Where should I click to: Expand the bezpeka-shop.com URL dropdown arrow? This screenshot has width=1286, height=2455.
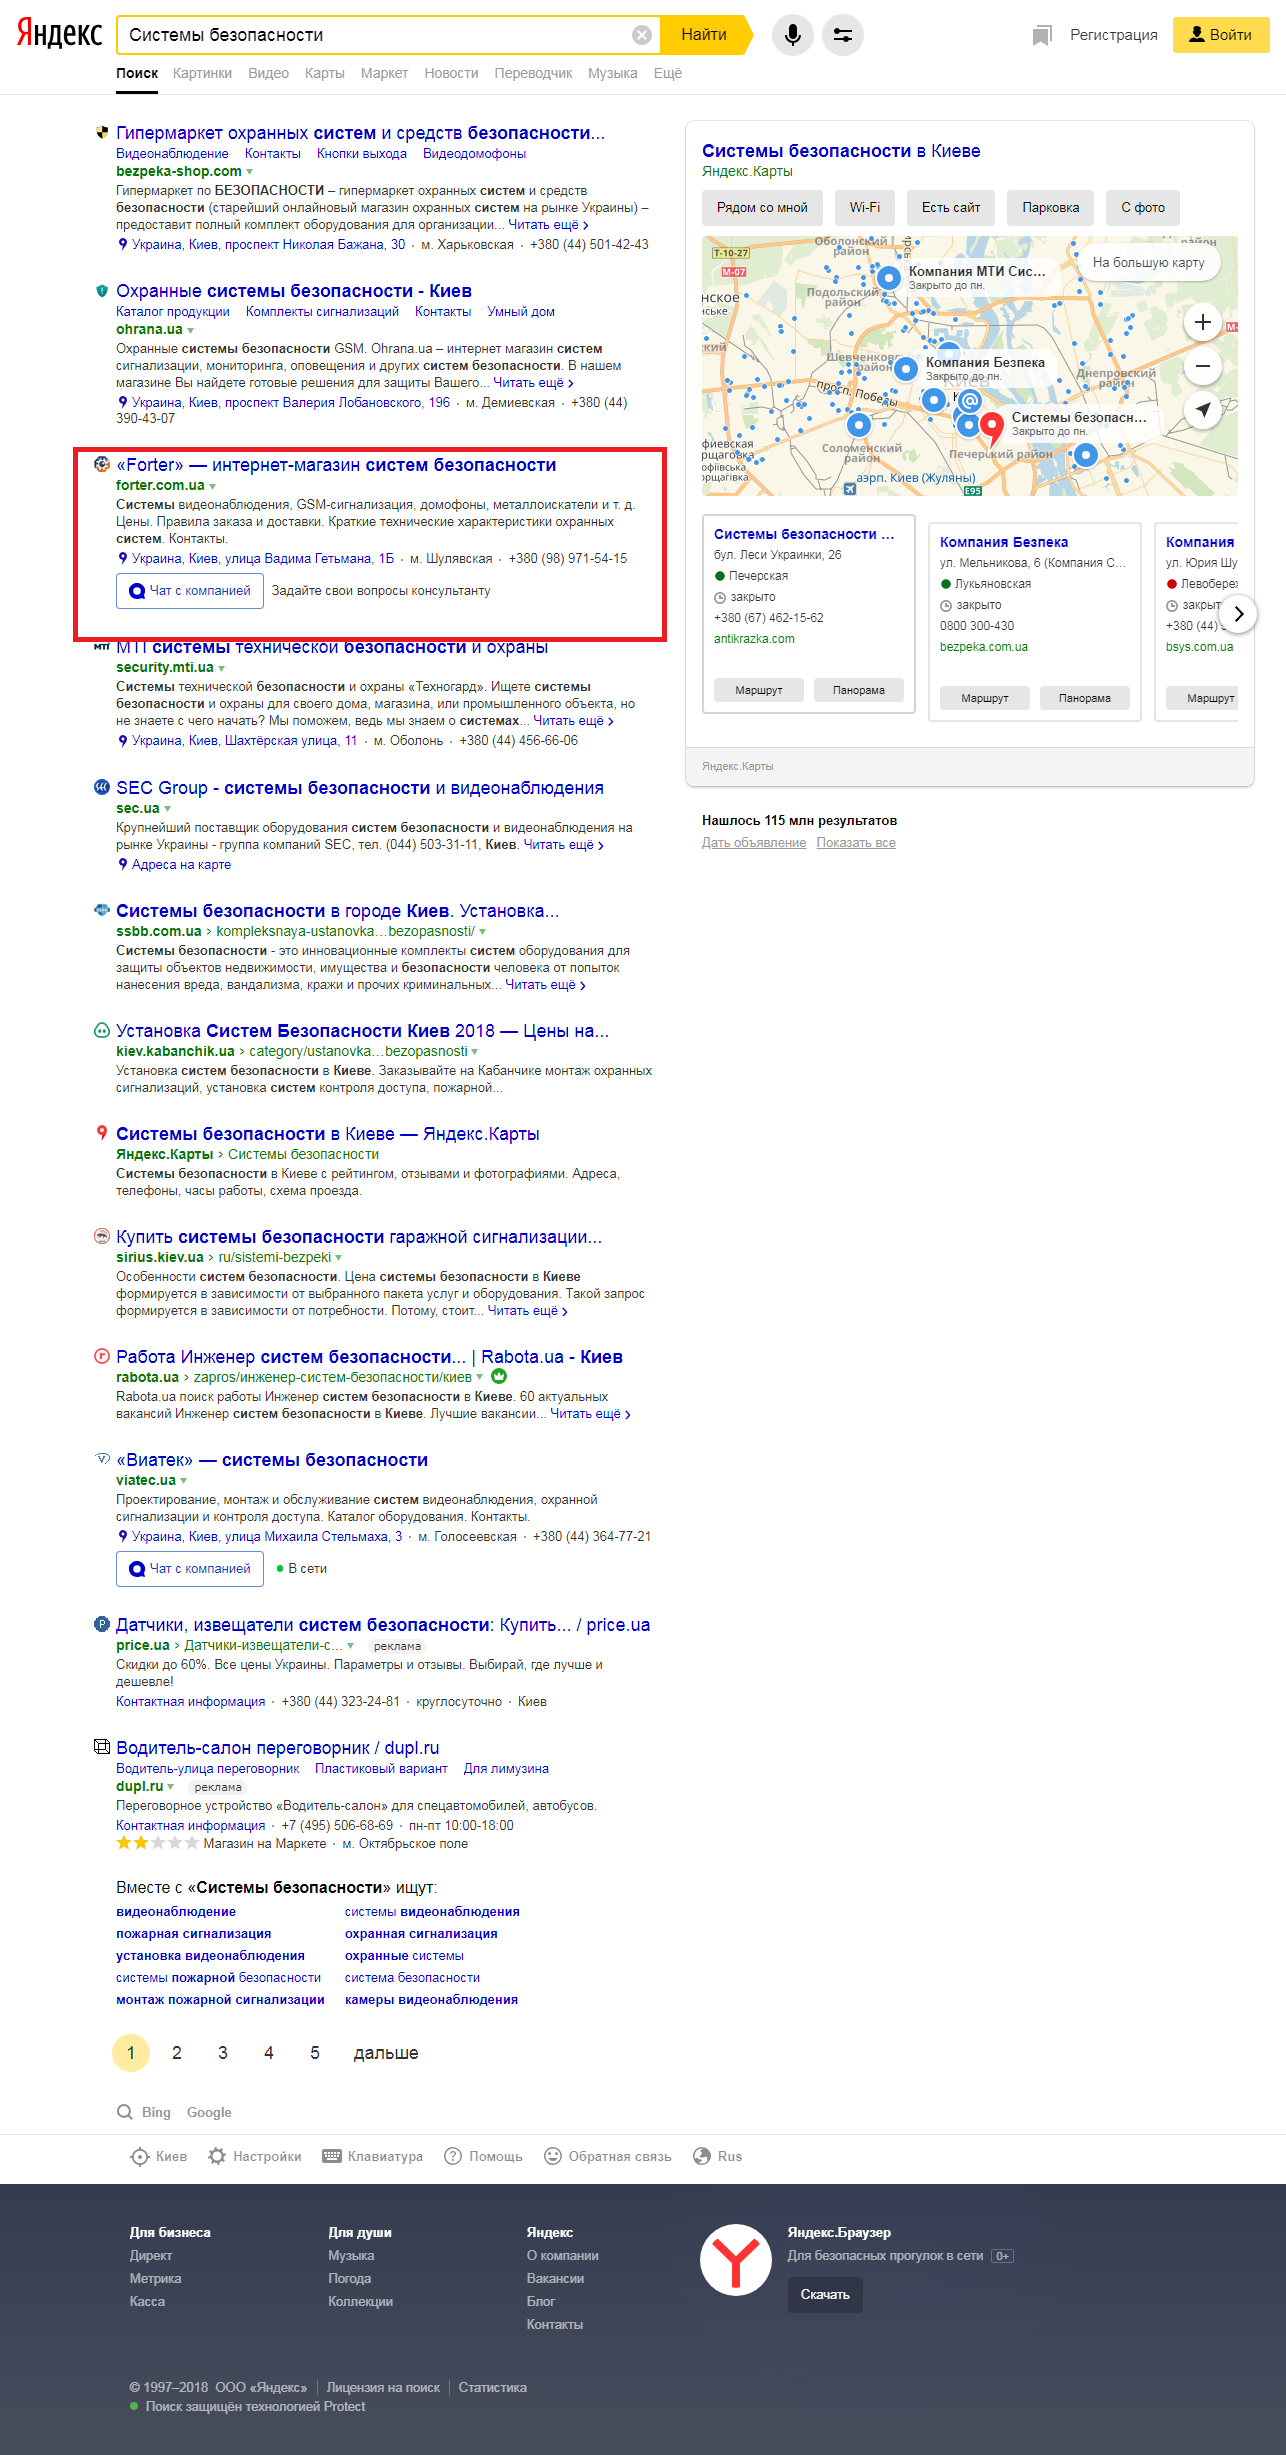click(x=250, y=172)
